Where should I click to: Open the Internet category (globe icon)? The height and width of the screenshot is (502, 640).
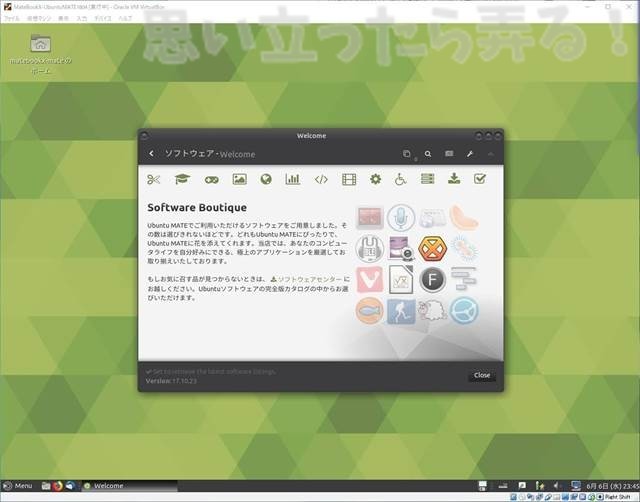coord(266,179)
